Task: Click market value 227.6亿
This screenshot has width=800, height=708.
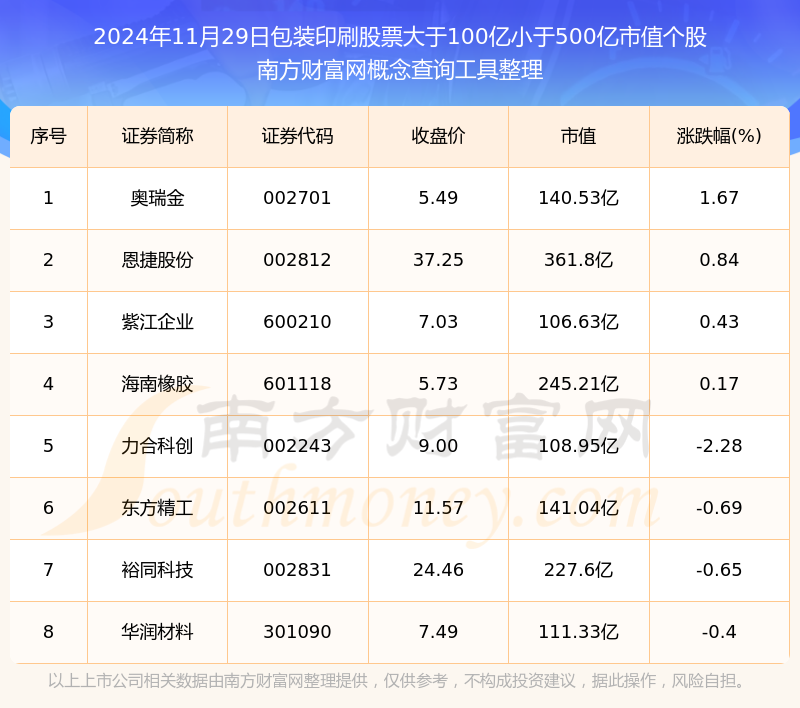Action: click(x=579, y=570)
